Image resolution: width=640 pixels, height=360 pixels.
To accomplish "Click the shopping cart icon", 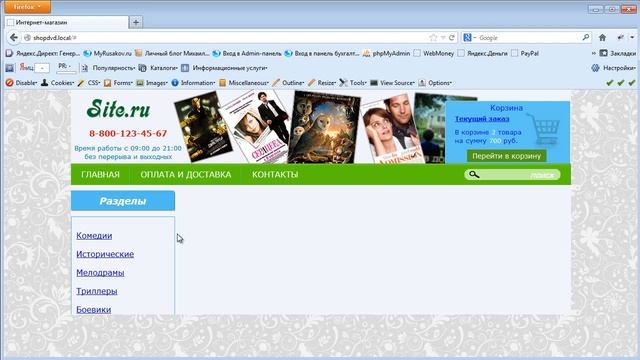I will coord(544,129).
